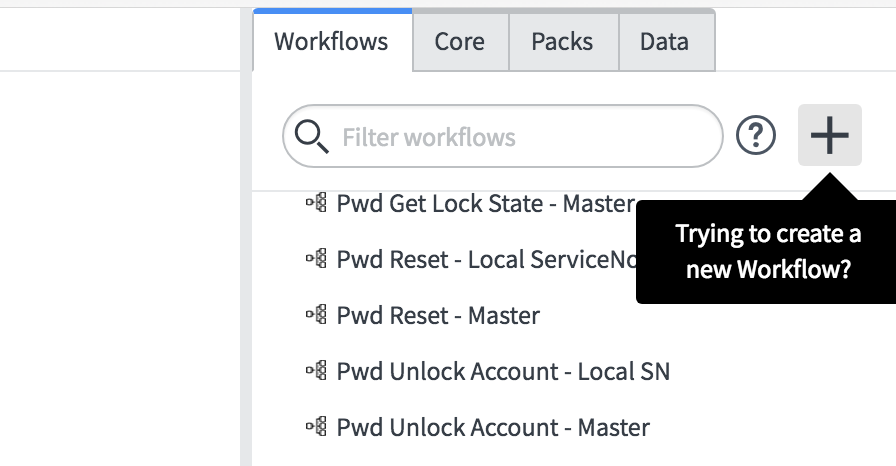Click workflow icon beside Pwd Reset - Master
This screenshot has width=896, height=466.
coord(317,314)
